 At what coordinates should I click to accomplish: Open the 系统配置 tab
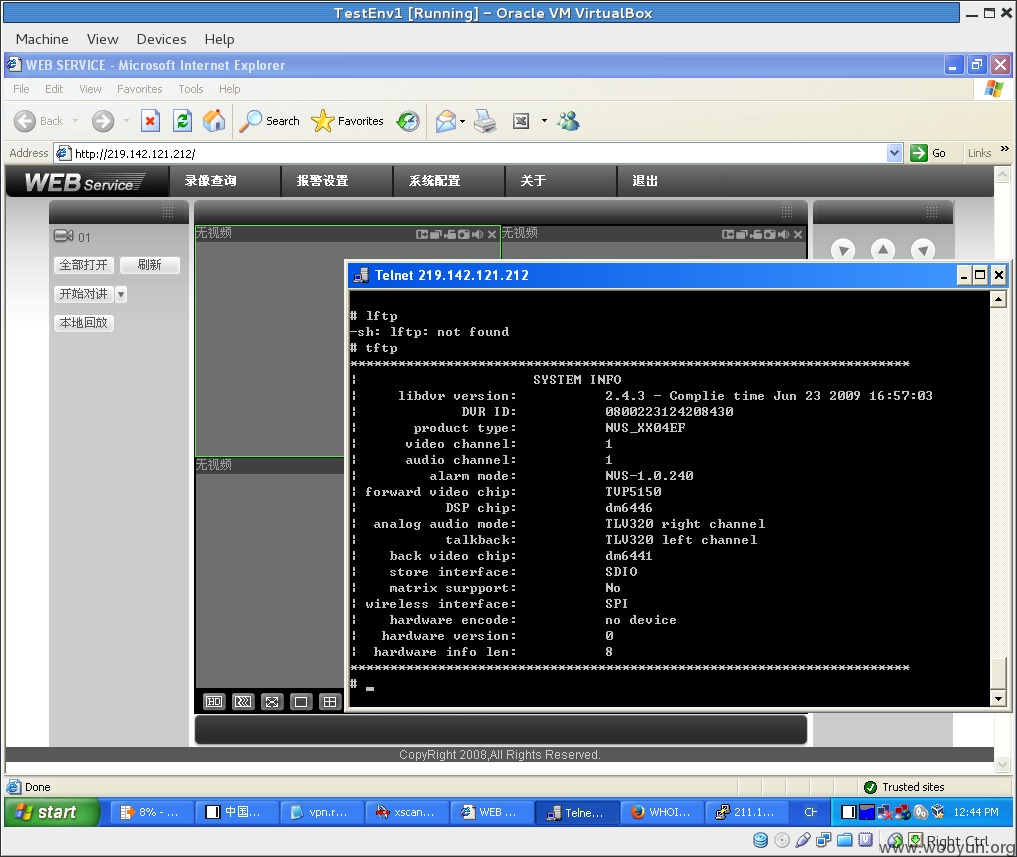point(435,181)
